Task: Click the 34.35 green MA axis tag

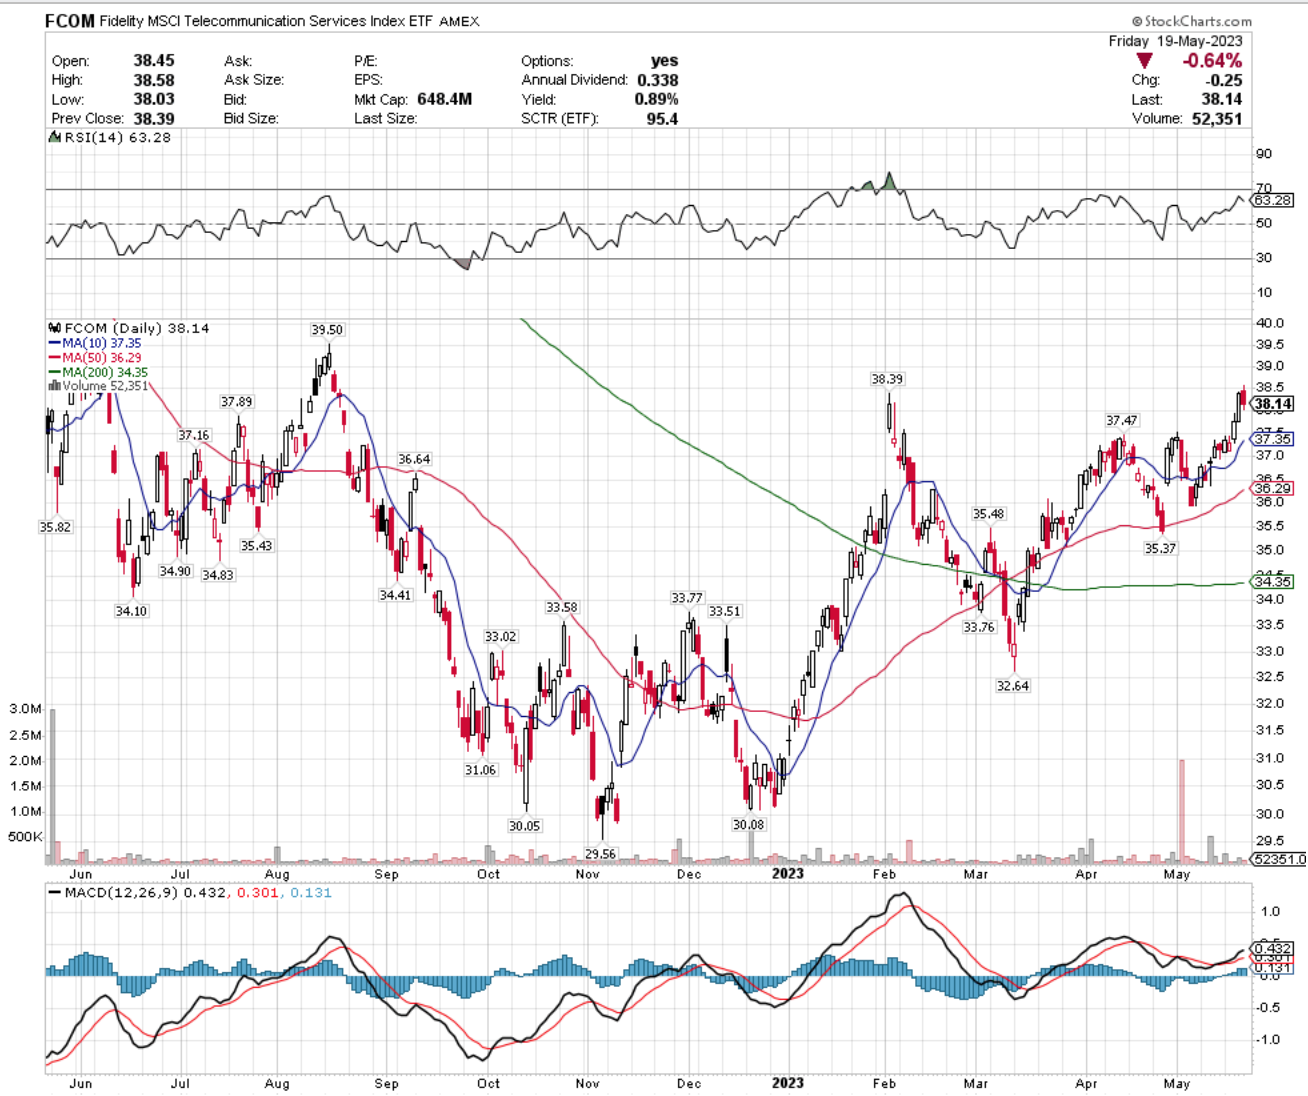Action: tap(1273, 581)
